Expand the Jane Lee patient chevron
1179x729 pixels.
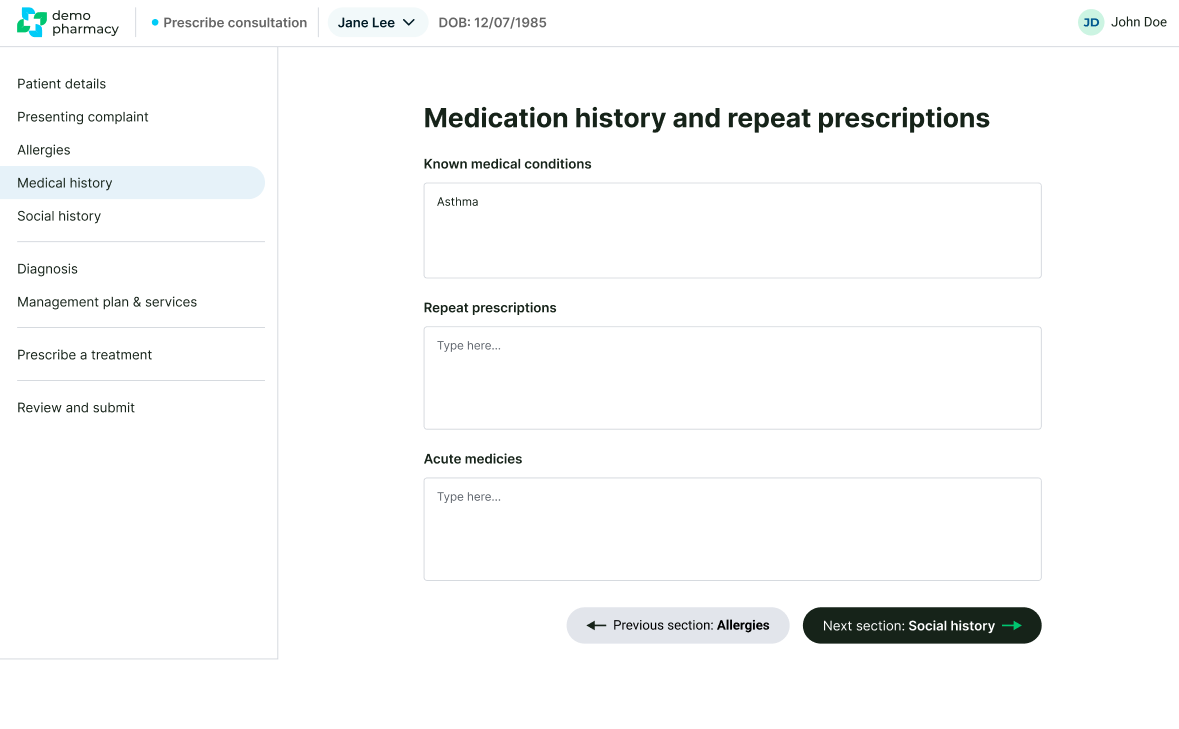(408, 23)
